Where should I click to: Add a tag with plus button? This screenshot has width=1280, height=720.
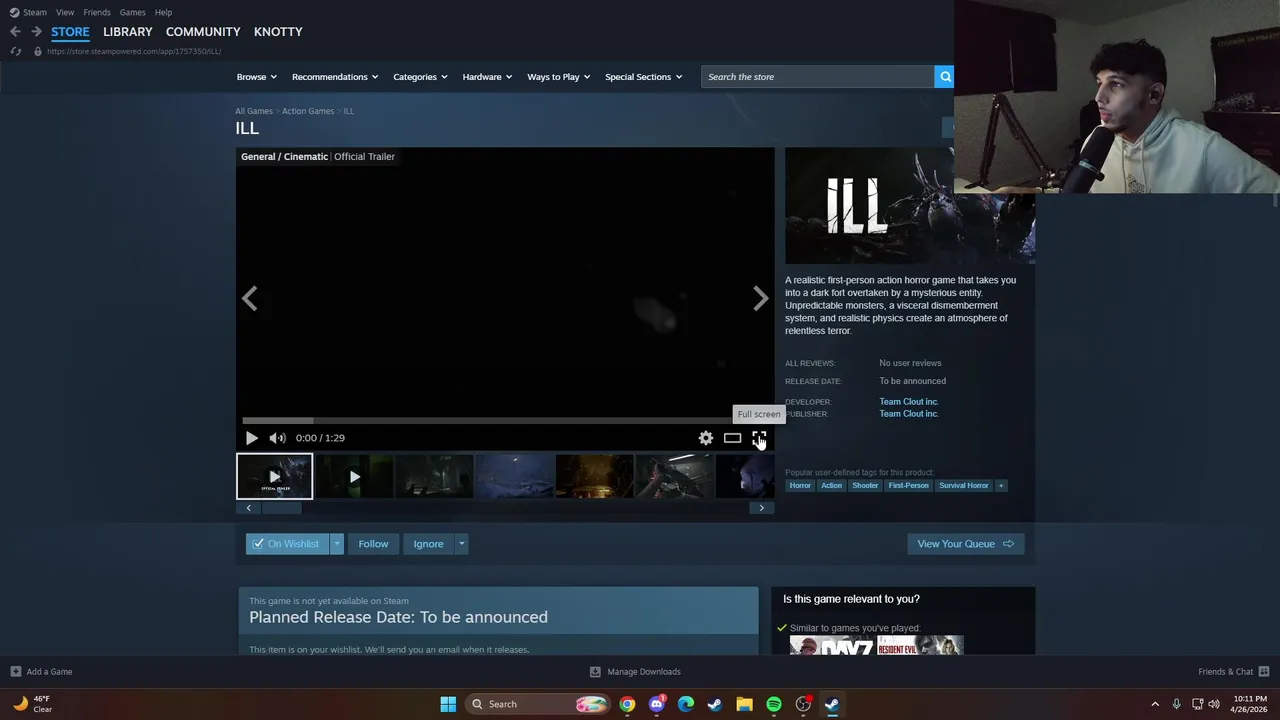click(1001, 486)
